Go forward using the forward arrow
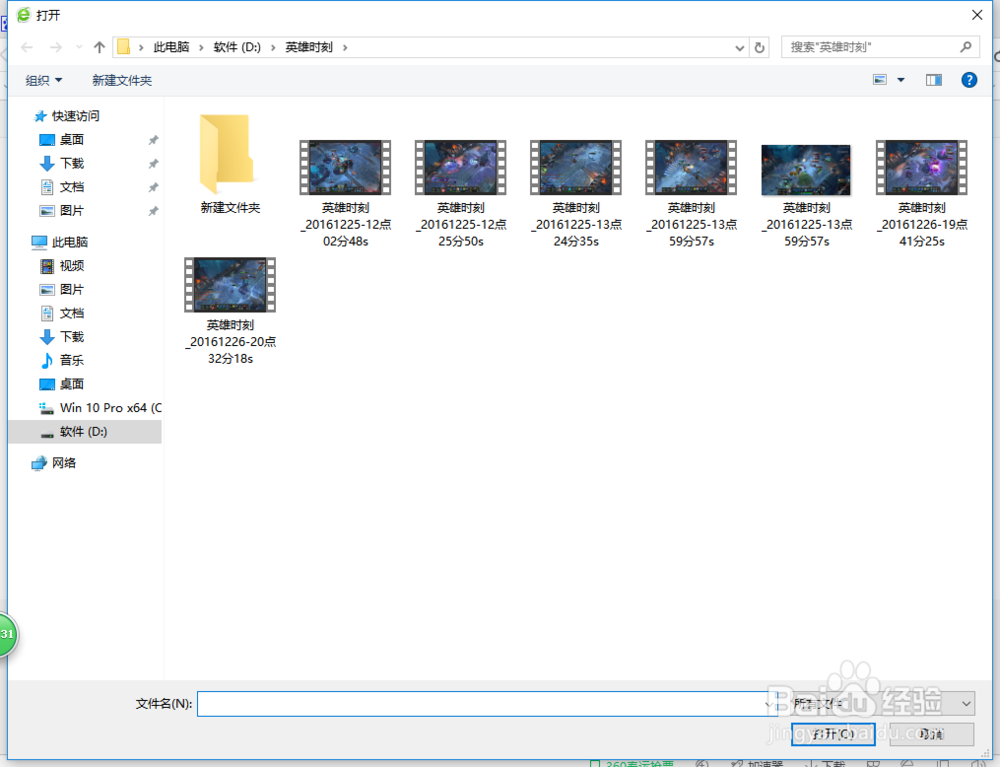1000x767 pixels. click(x=56, y=47)
